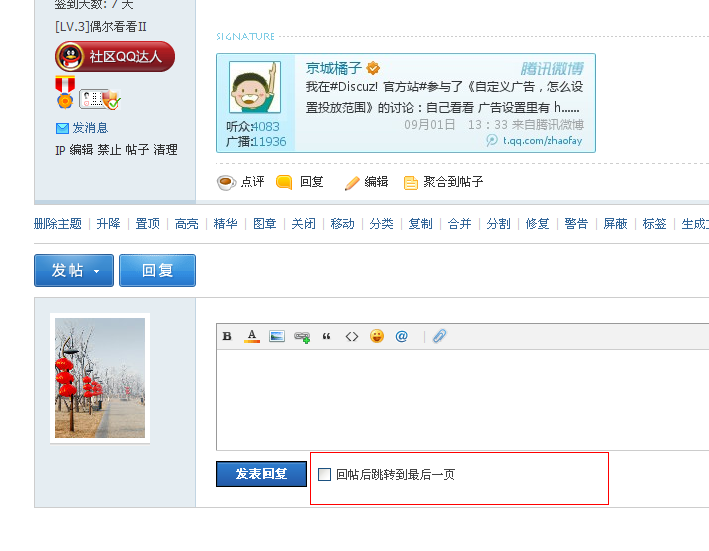Choose 删除主题 moderation action
This screenshot has width=709, height=551.
tap(58, 224)
